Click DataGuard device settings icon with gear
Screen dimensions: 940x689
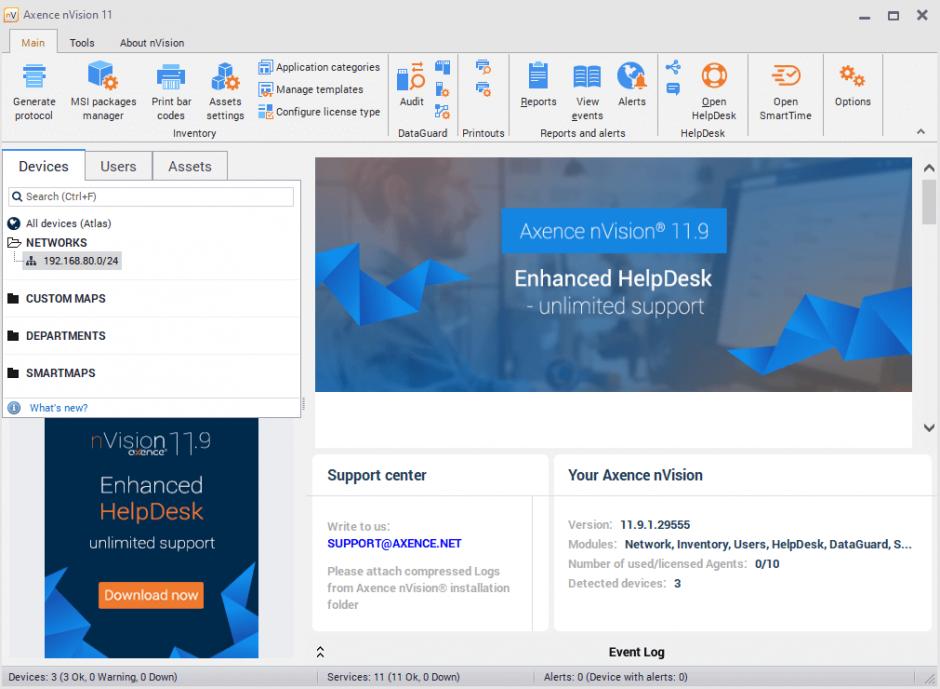(442, 89)
